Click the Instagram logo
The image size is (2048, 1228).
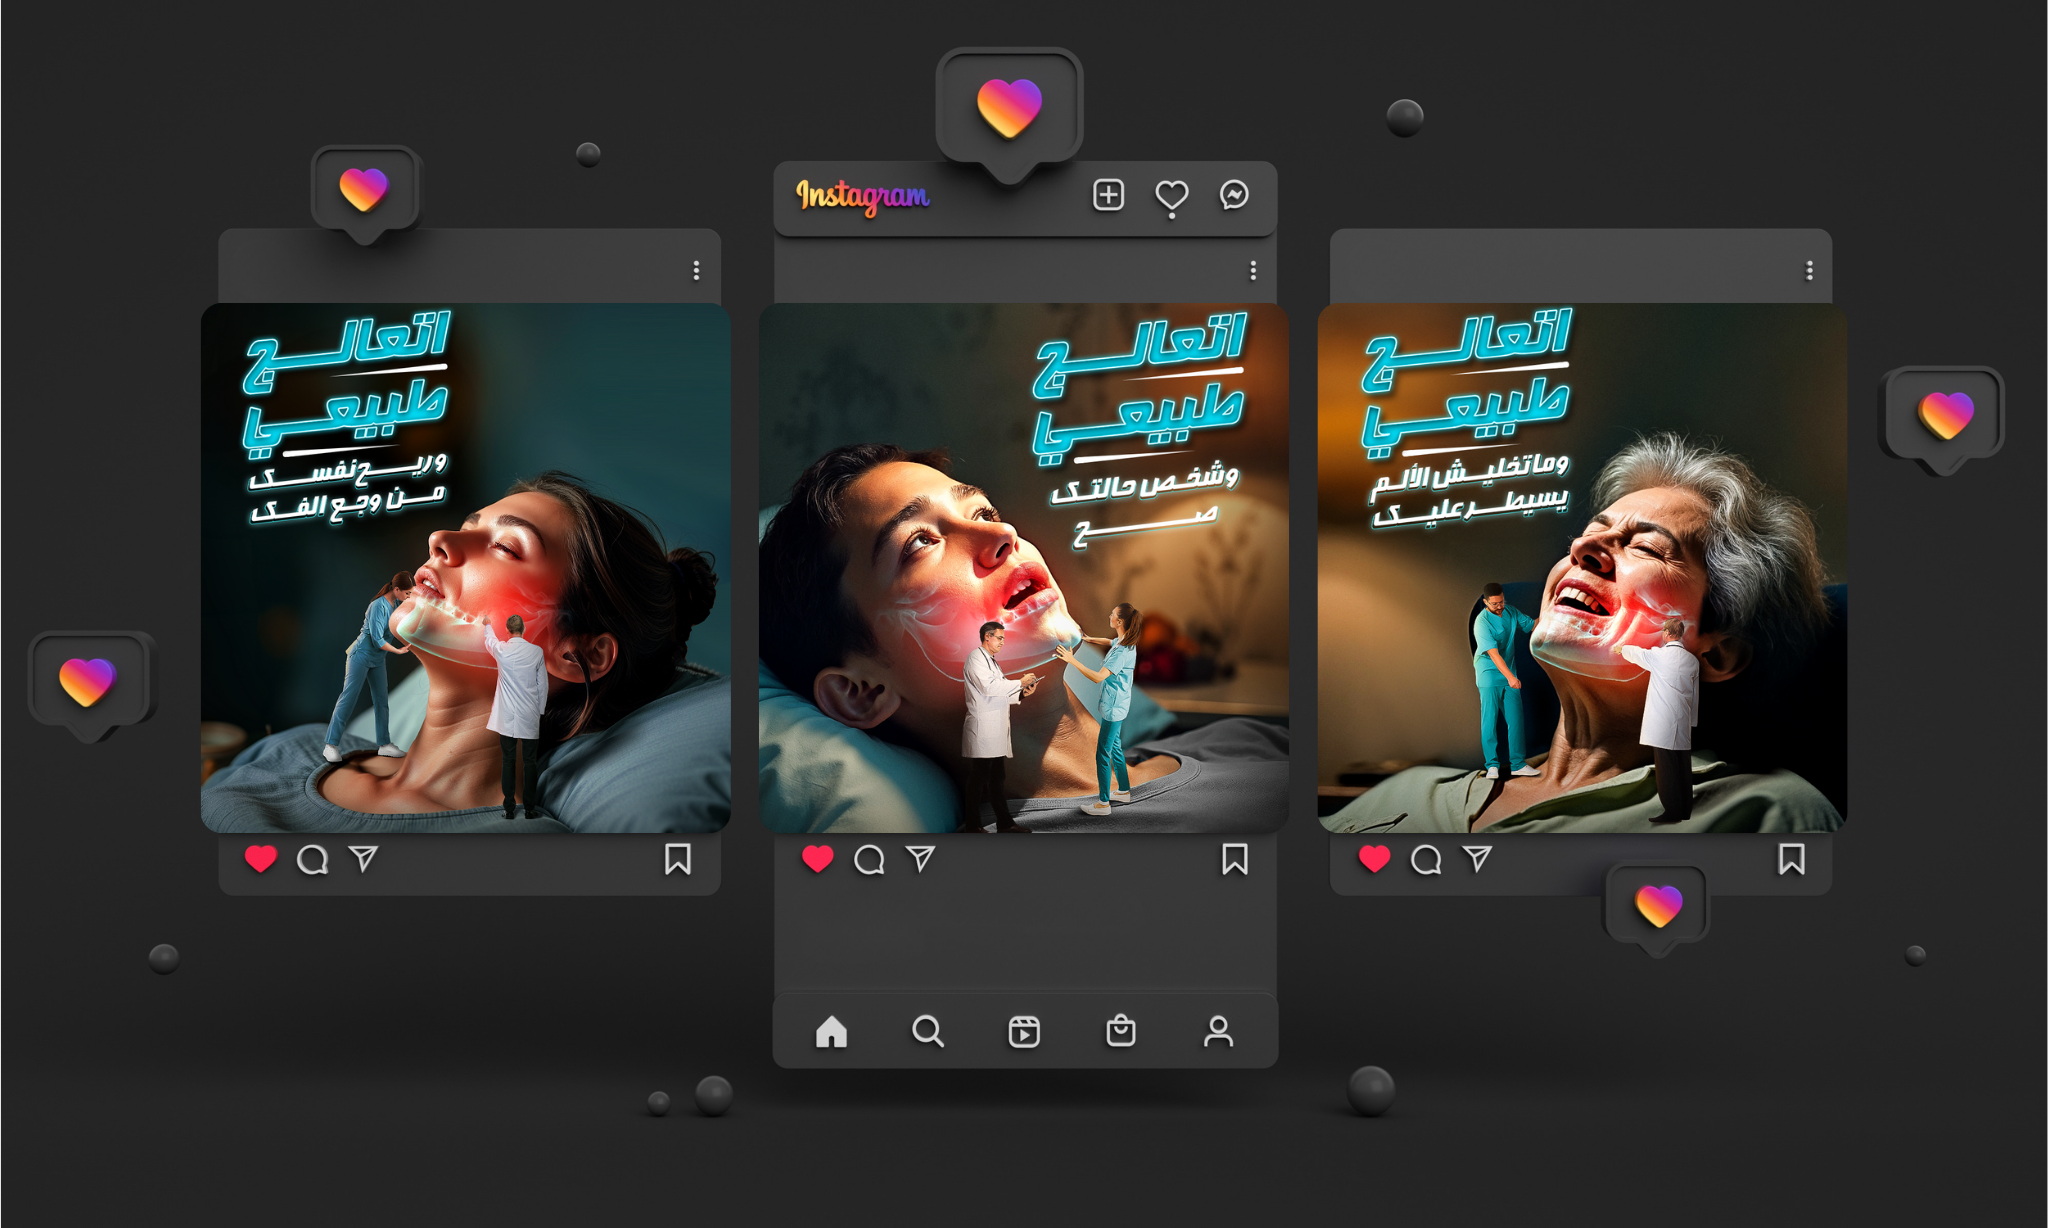tap(862, 196)
